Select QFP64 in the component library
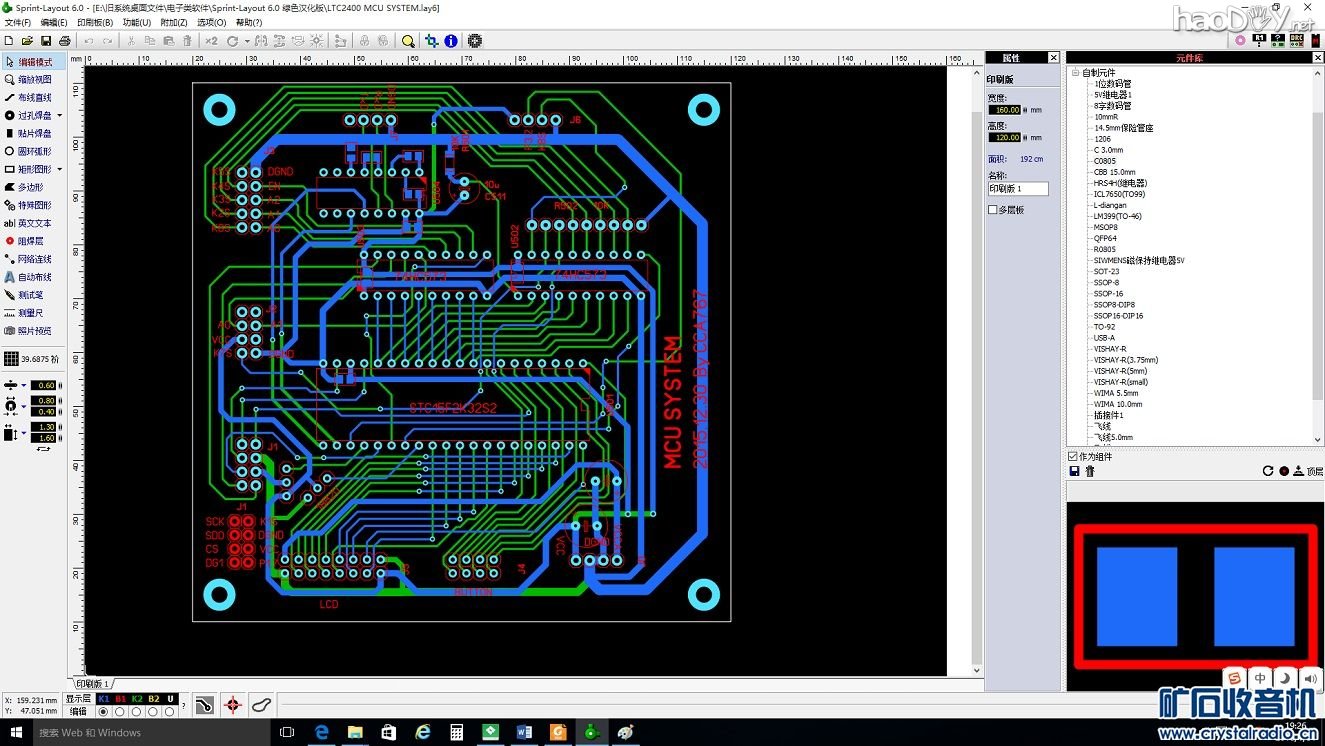1325x746 pixels. [1105, 238]
